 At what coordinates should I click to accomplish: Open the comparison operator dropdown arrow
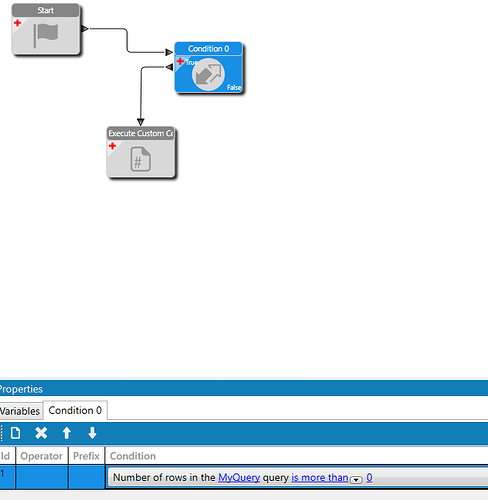[x=356, y=480]
